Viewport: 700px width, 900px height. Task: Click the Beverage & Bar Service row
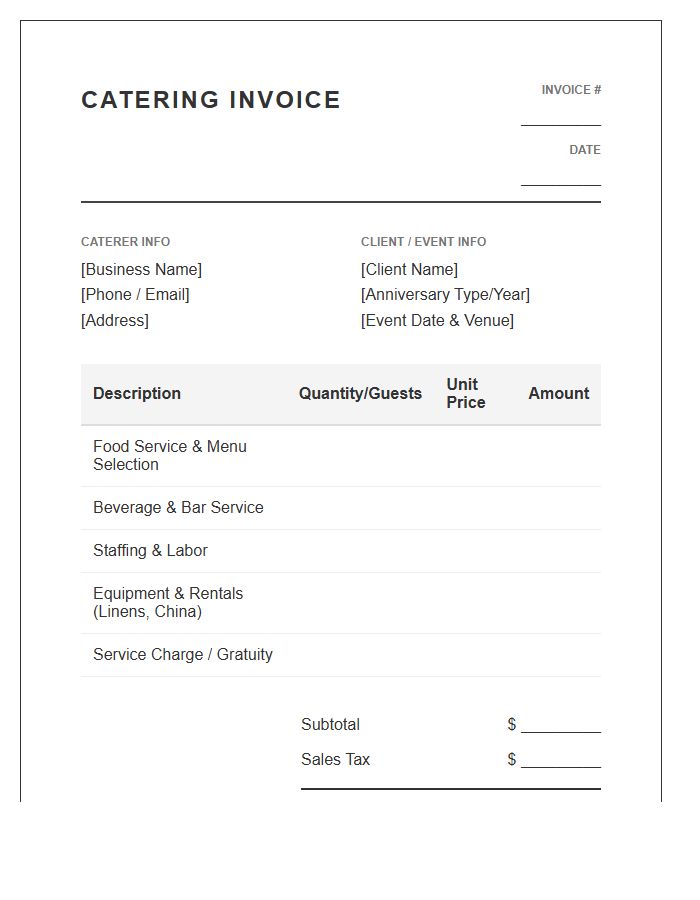[x=341, y=508]
